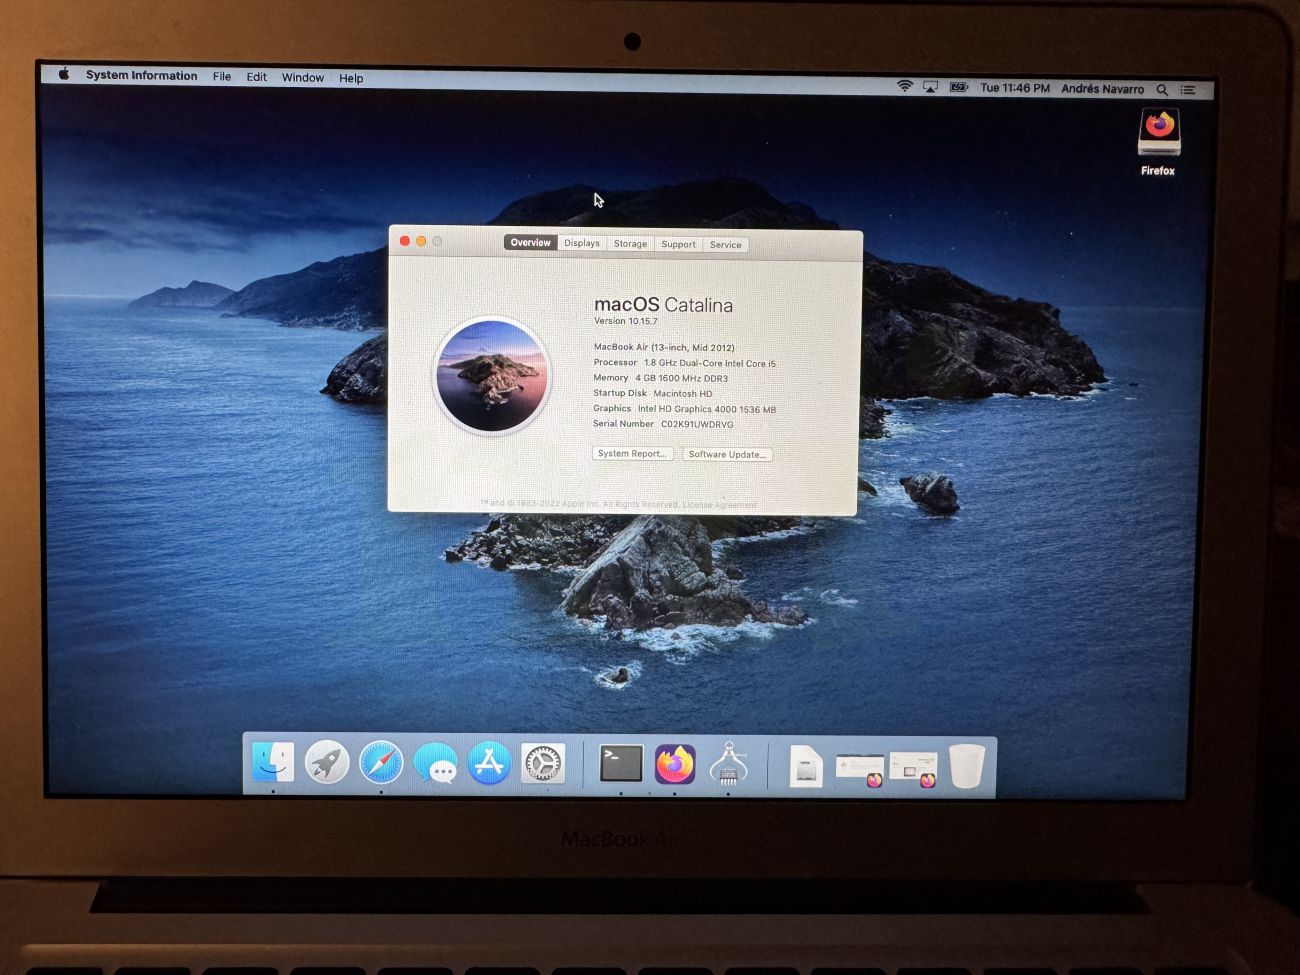Image resolution: width=1300 pixels, height=975 pixels.
Task: Click the Firefox icon in the dock
Action: (x=675, y=765)
